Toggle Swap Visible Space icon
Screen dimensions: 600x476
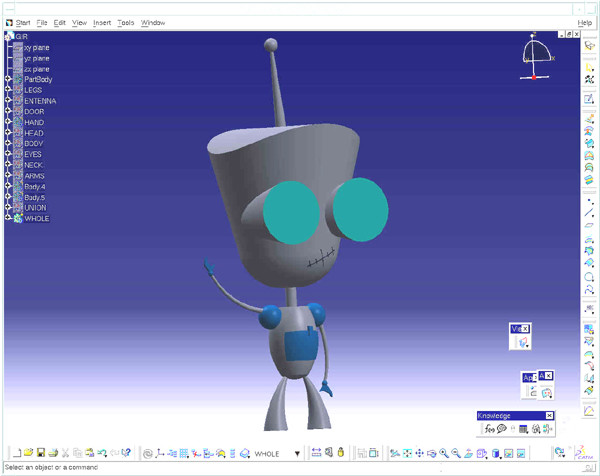click(x=521, y=453)
